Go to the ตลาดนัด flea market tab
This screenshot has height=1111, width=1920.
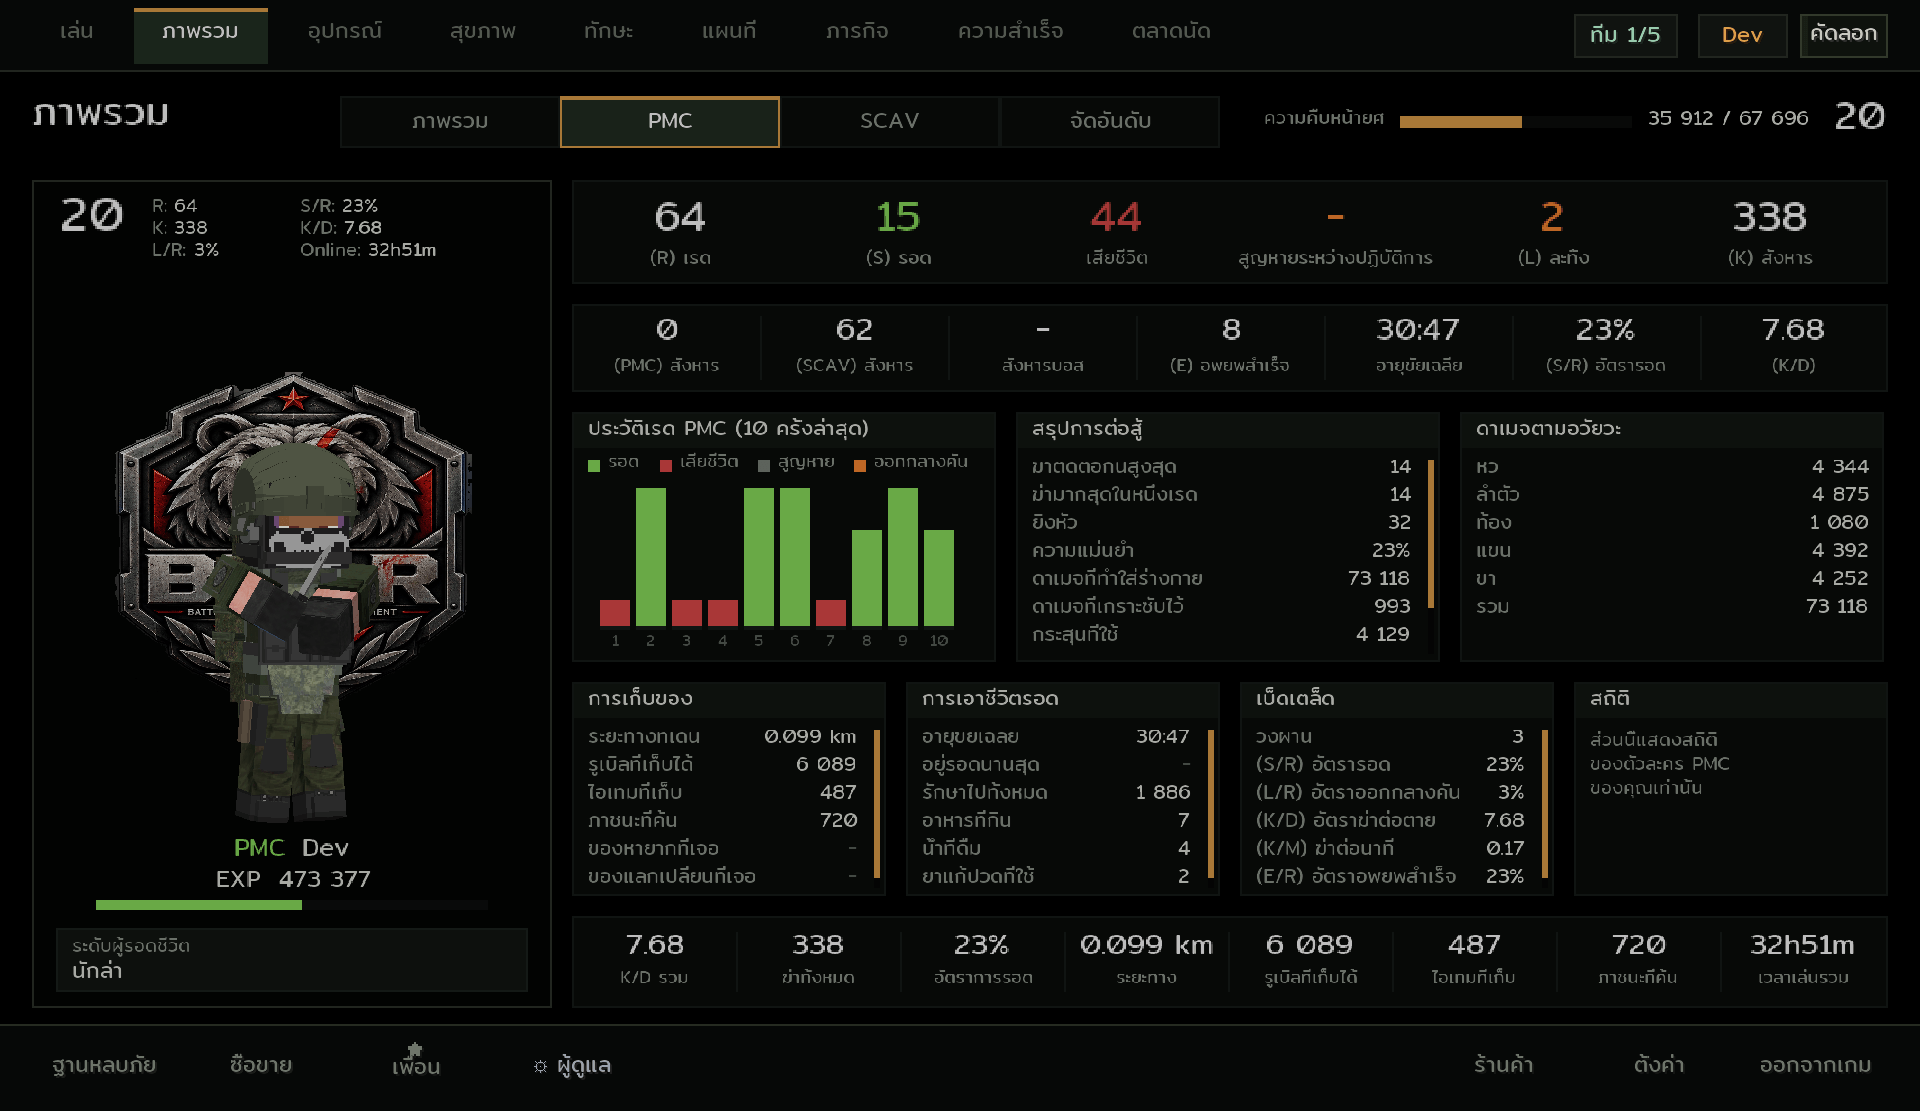click(1171, 32)
